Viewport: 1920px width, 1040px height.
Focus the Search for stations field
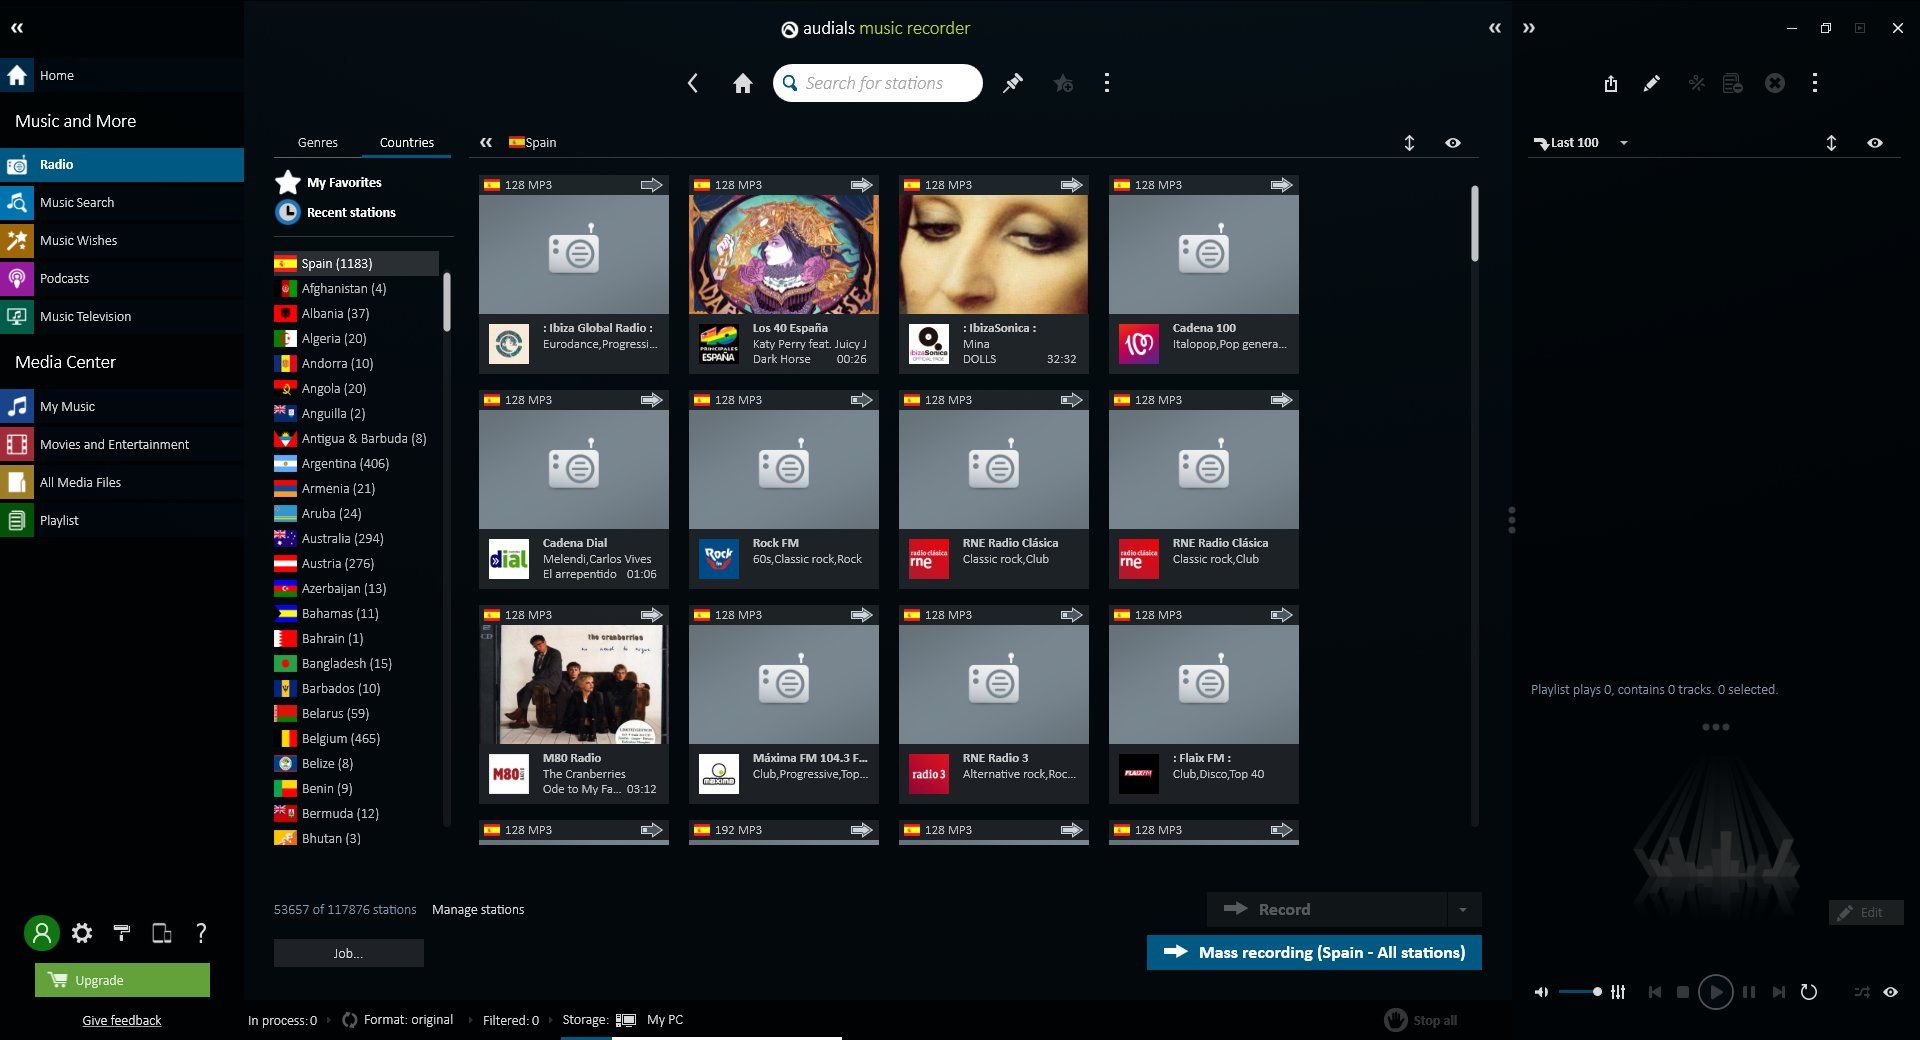(878, 83)
